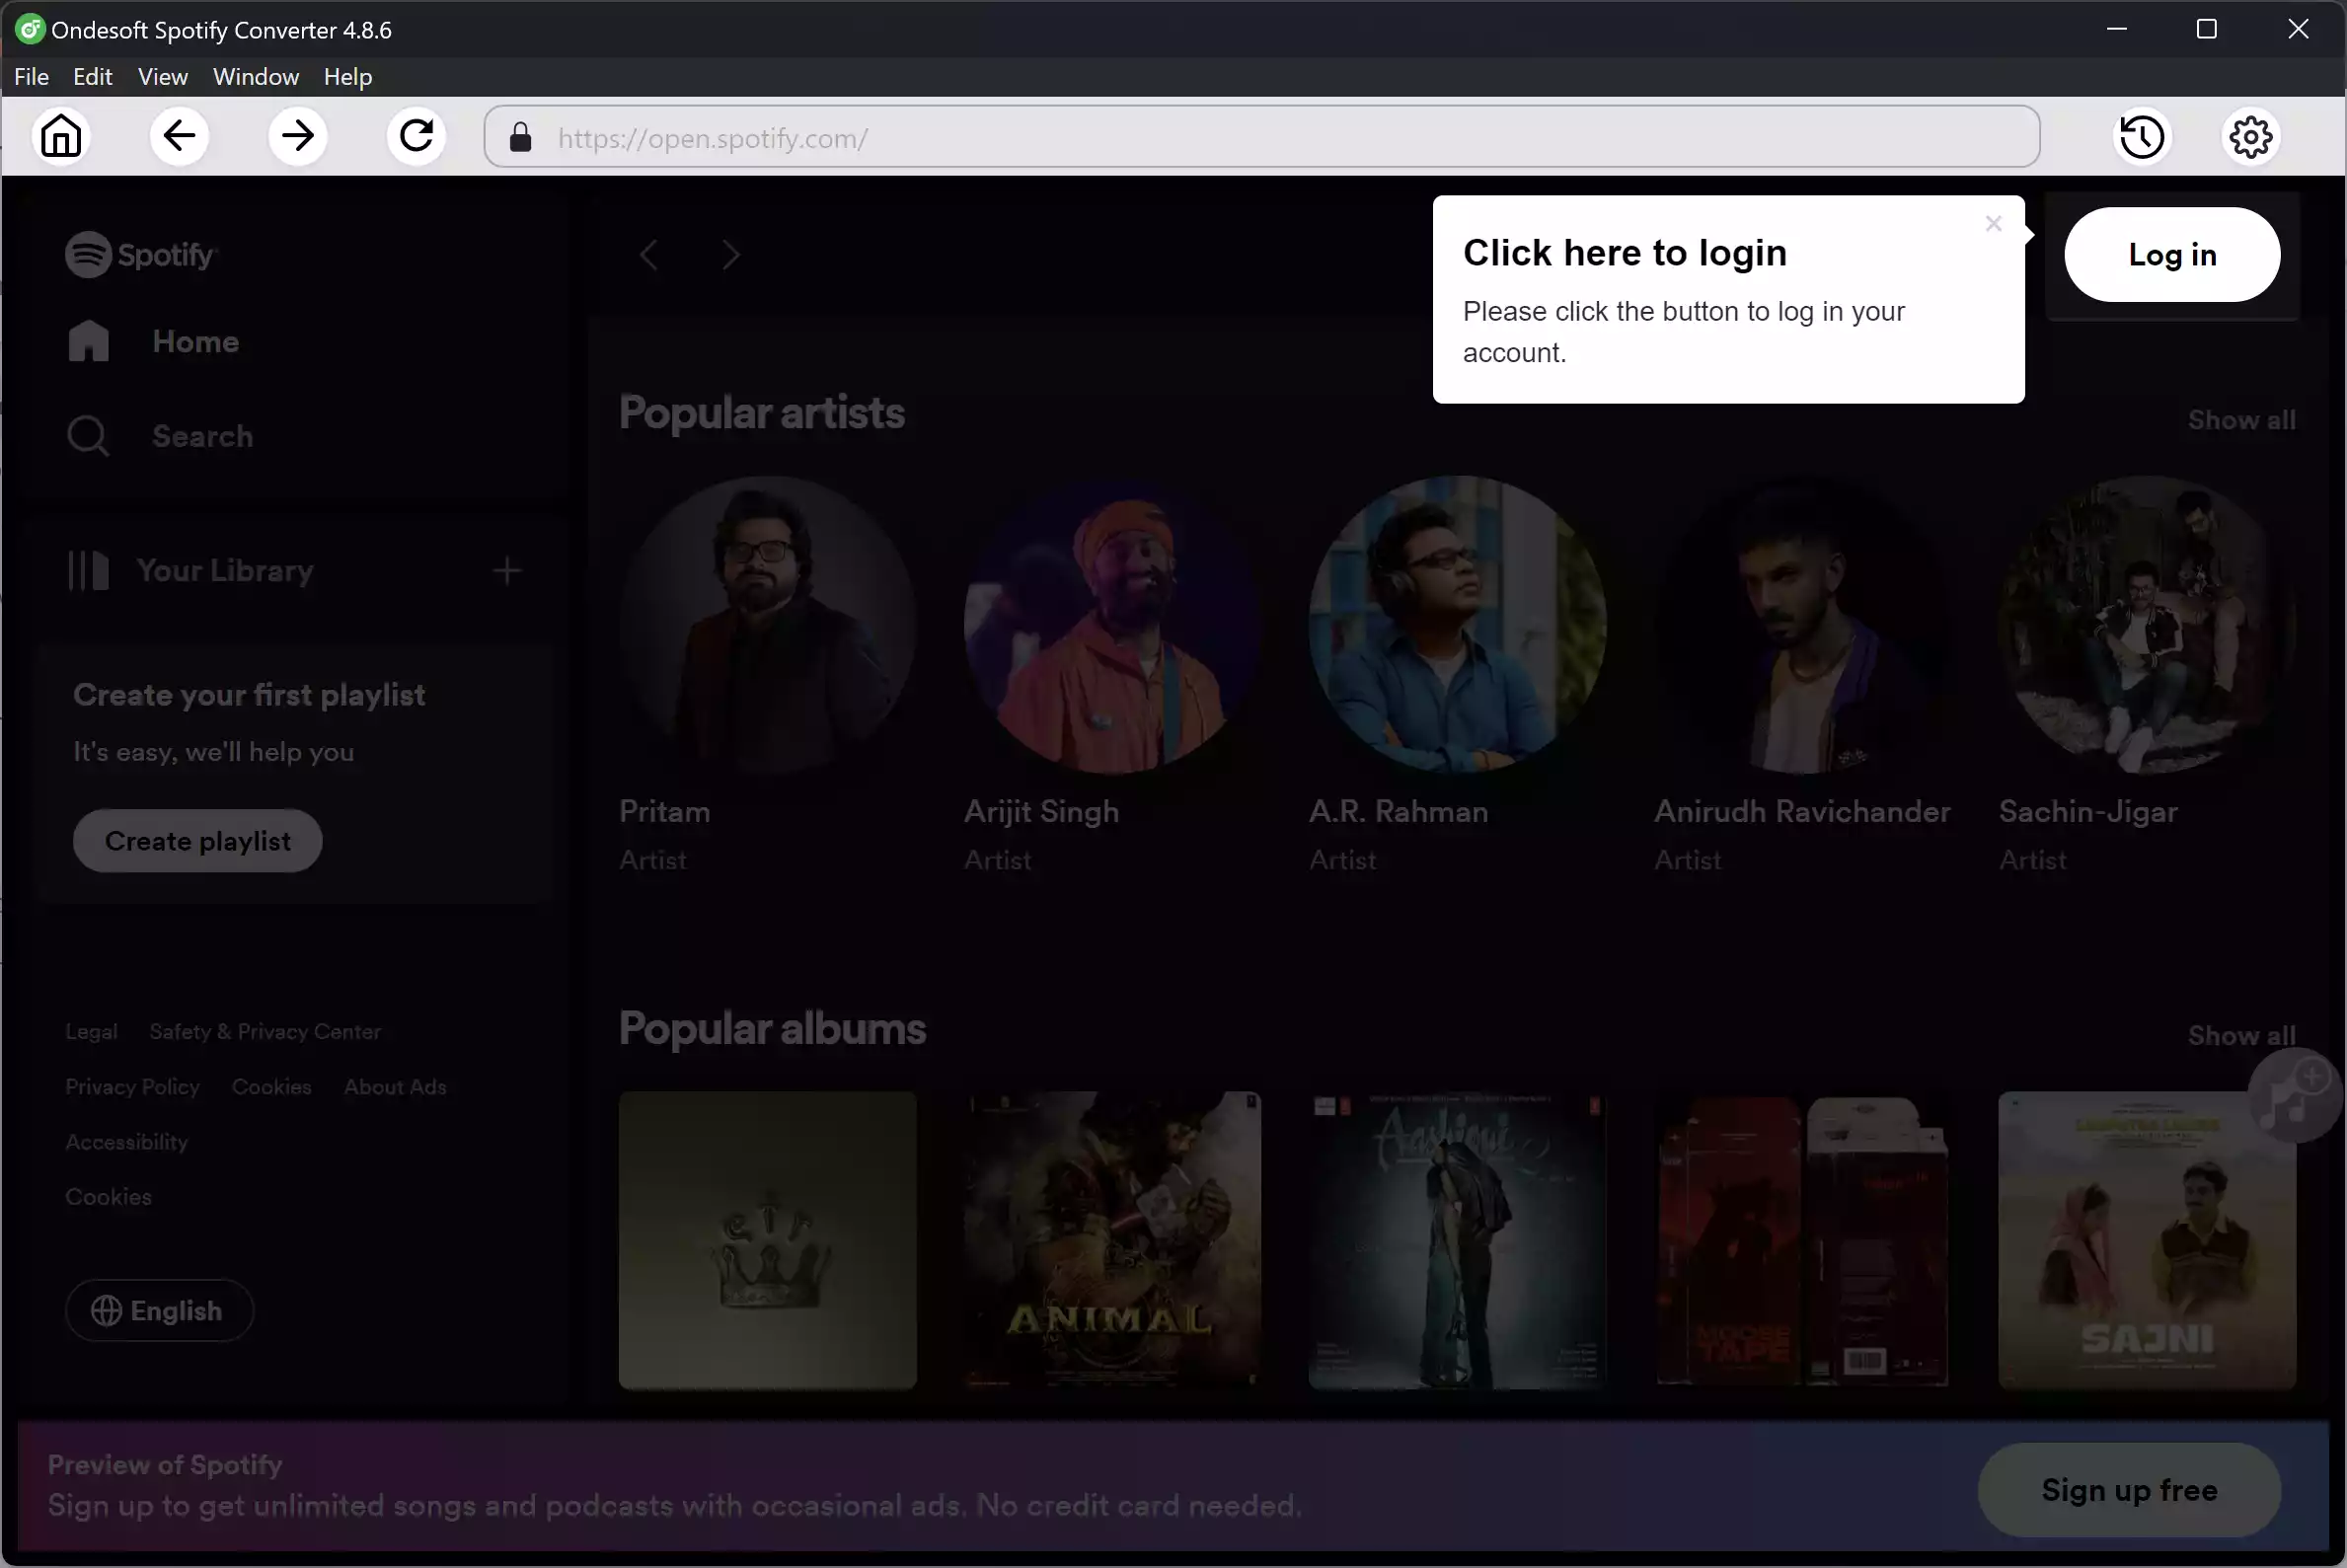This screenshot has height=1568, width=2347.
Task: Click the Home toolbar icon
Action: point(61,136)
